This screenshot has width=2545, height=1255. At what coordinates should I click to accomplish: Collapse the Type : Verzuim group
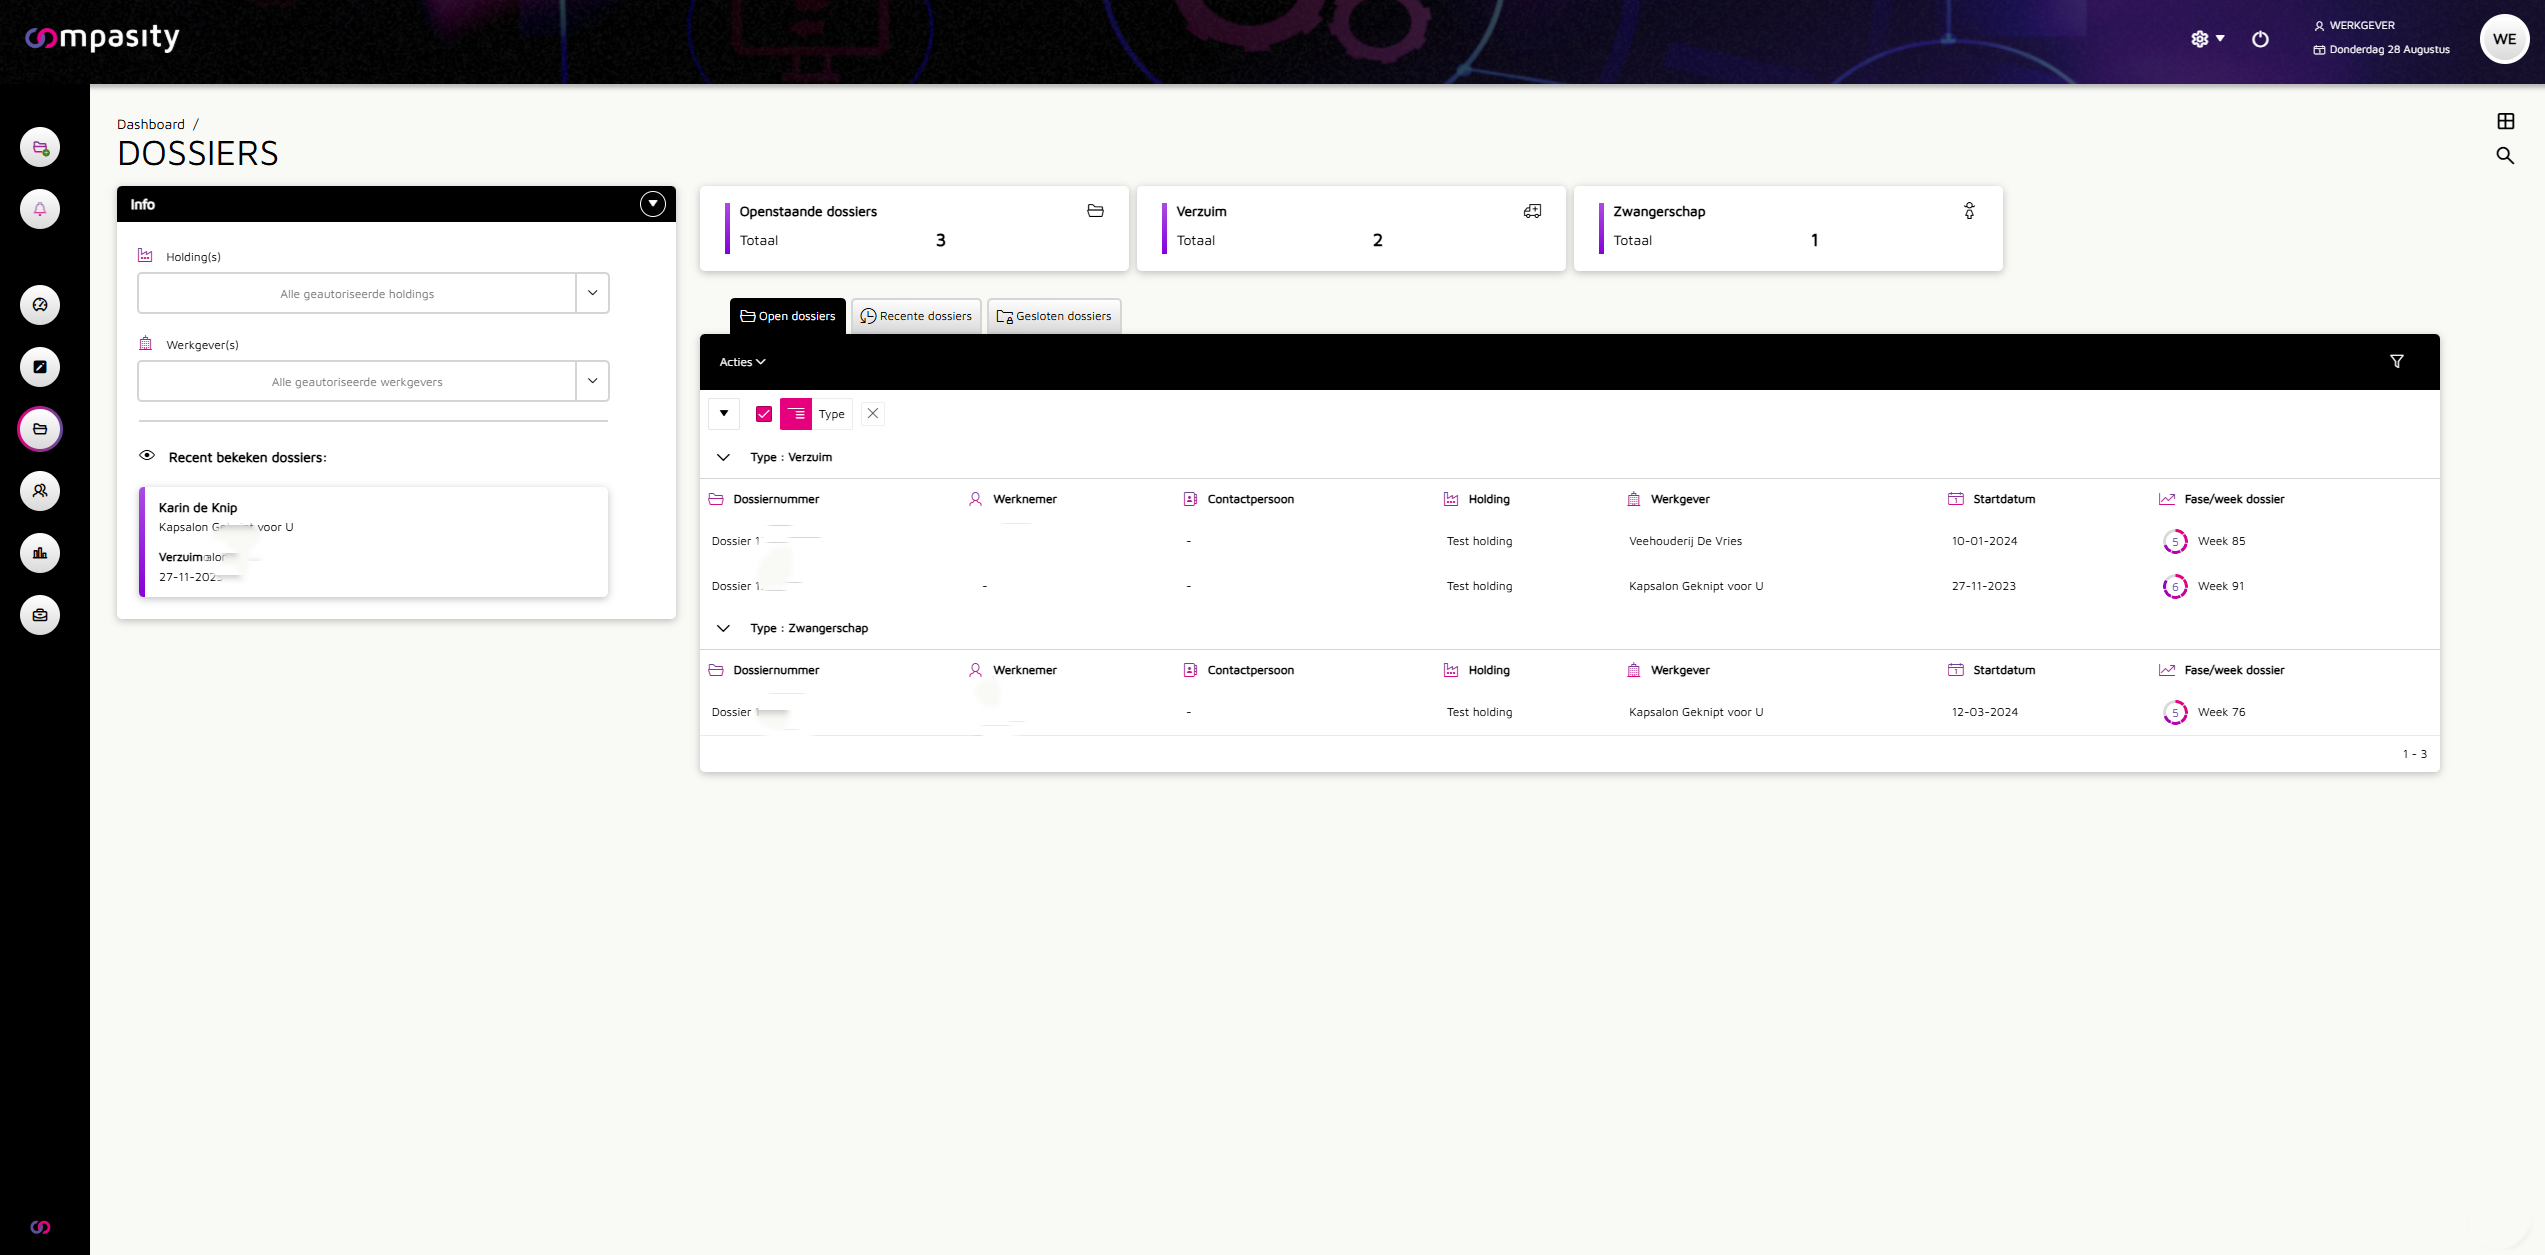[723, 457]
